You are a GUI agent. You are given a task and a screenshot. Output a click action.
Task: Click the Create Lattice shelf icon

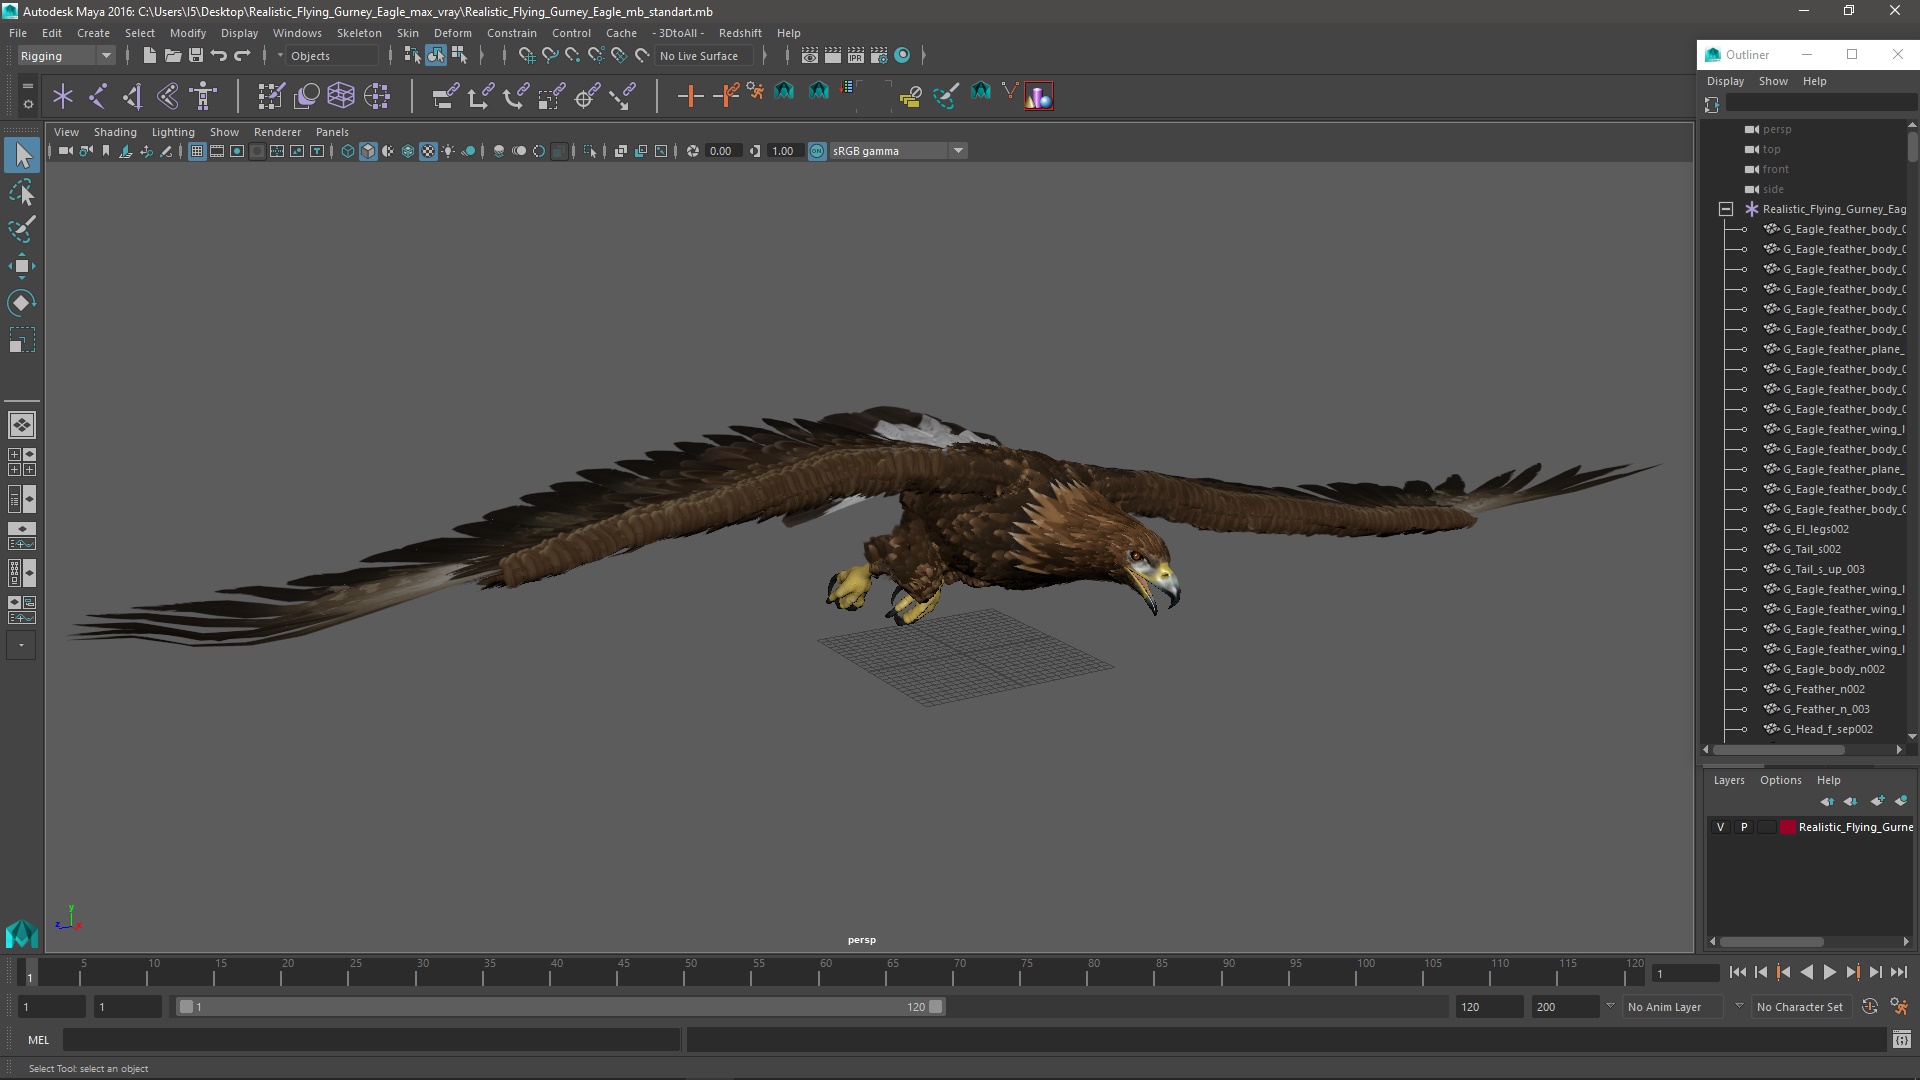[341, 96]
